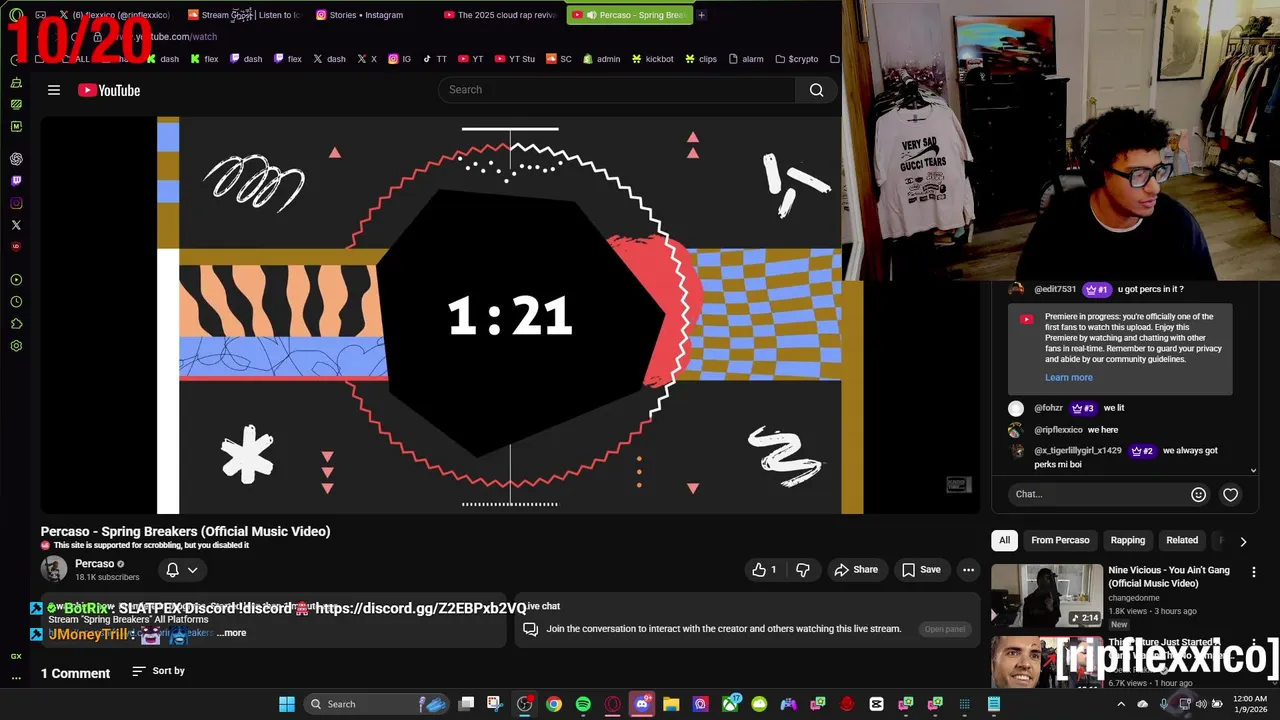Open Instagram in the Opera sidebar
The image size is (1280, 720).
coord(16,203)
